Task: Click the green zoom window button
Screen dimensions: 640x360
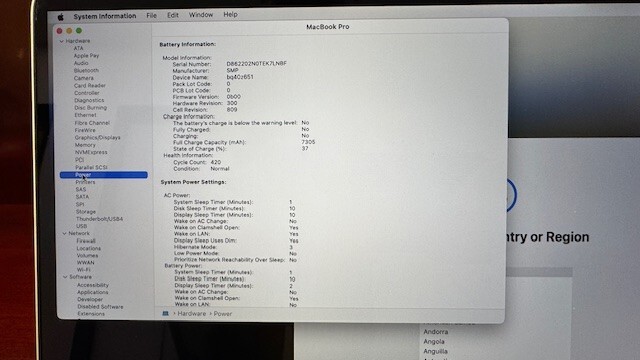Action: 79,31
